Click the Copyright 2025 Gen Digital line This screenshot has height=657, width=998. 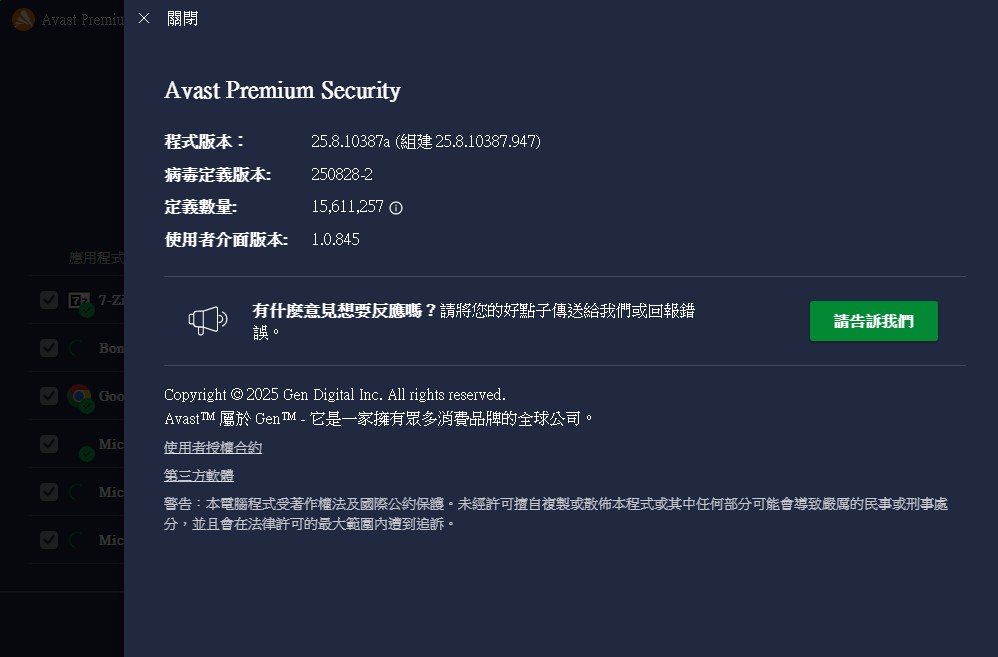(x=335, y=394)
